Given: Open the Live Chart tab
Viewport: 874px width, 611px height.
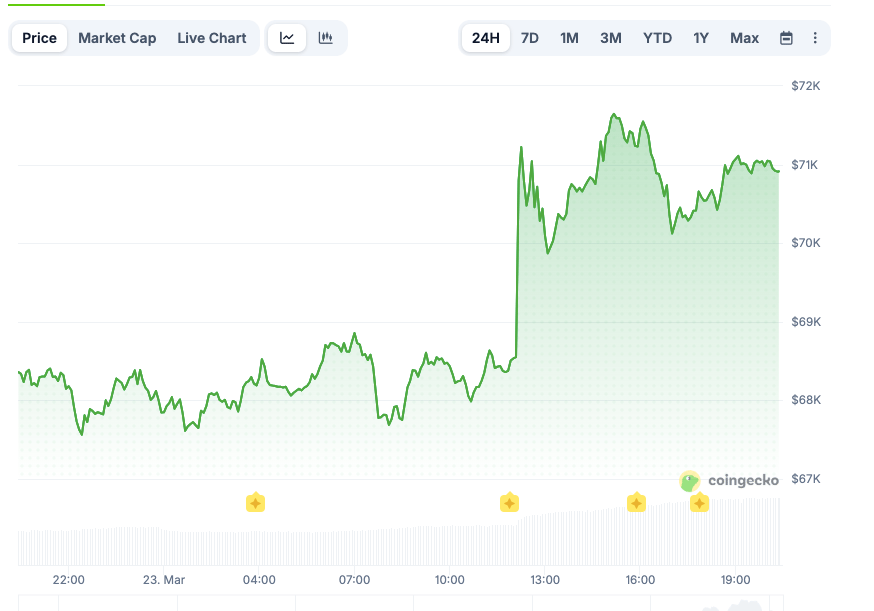Looking at the screenshot, I should tap(212, 38).
